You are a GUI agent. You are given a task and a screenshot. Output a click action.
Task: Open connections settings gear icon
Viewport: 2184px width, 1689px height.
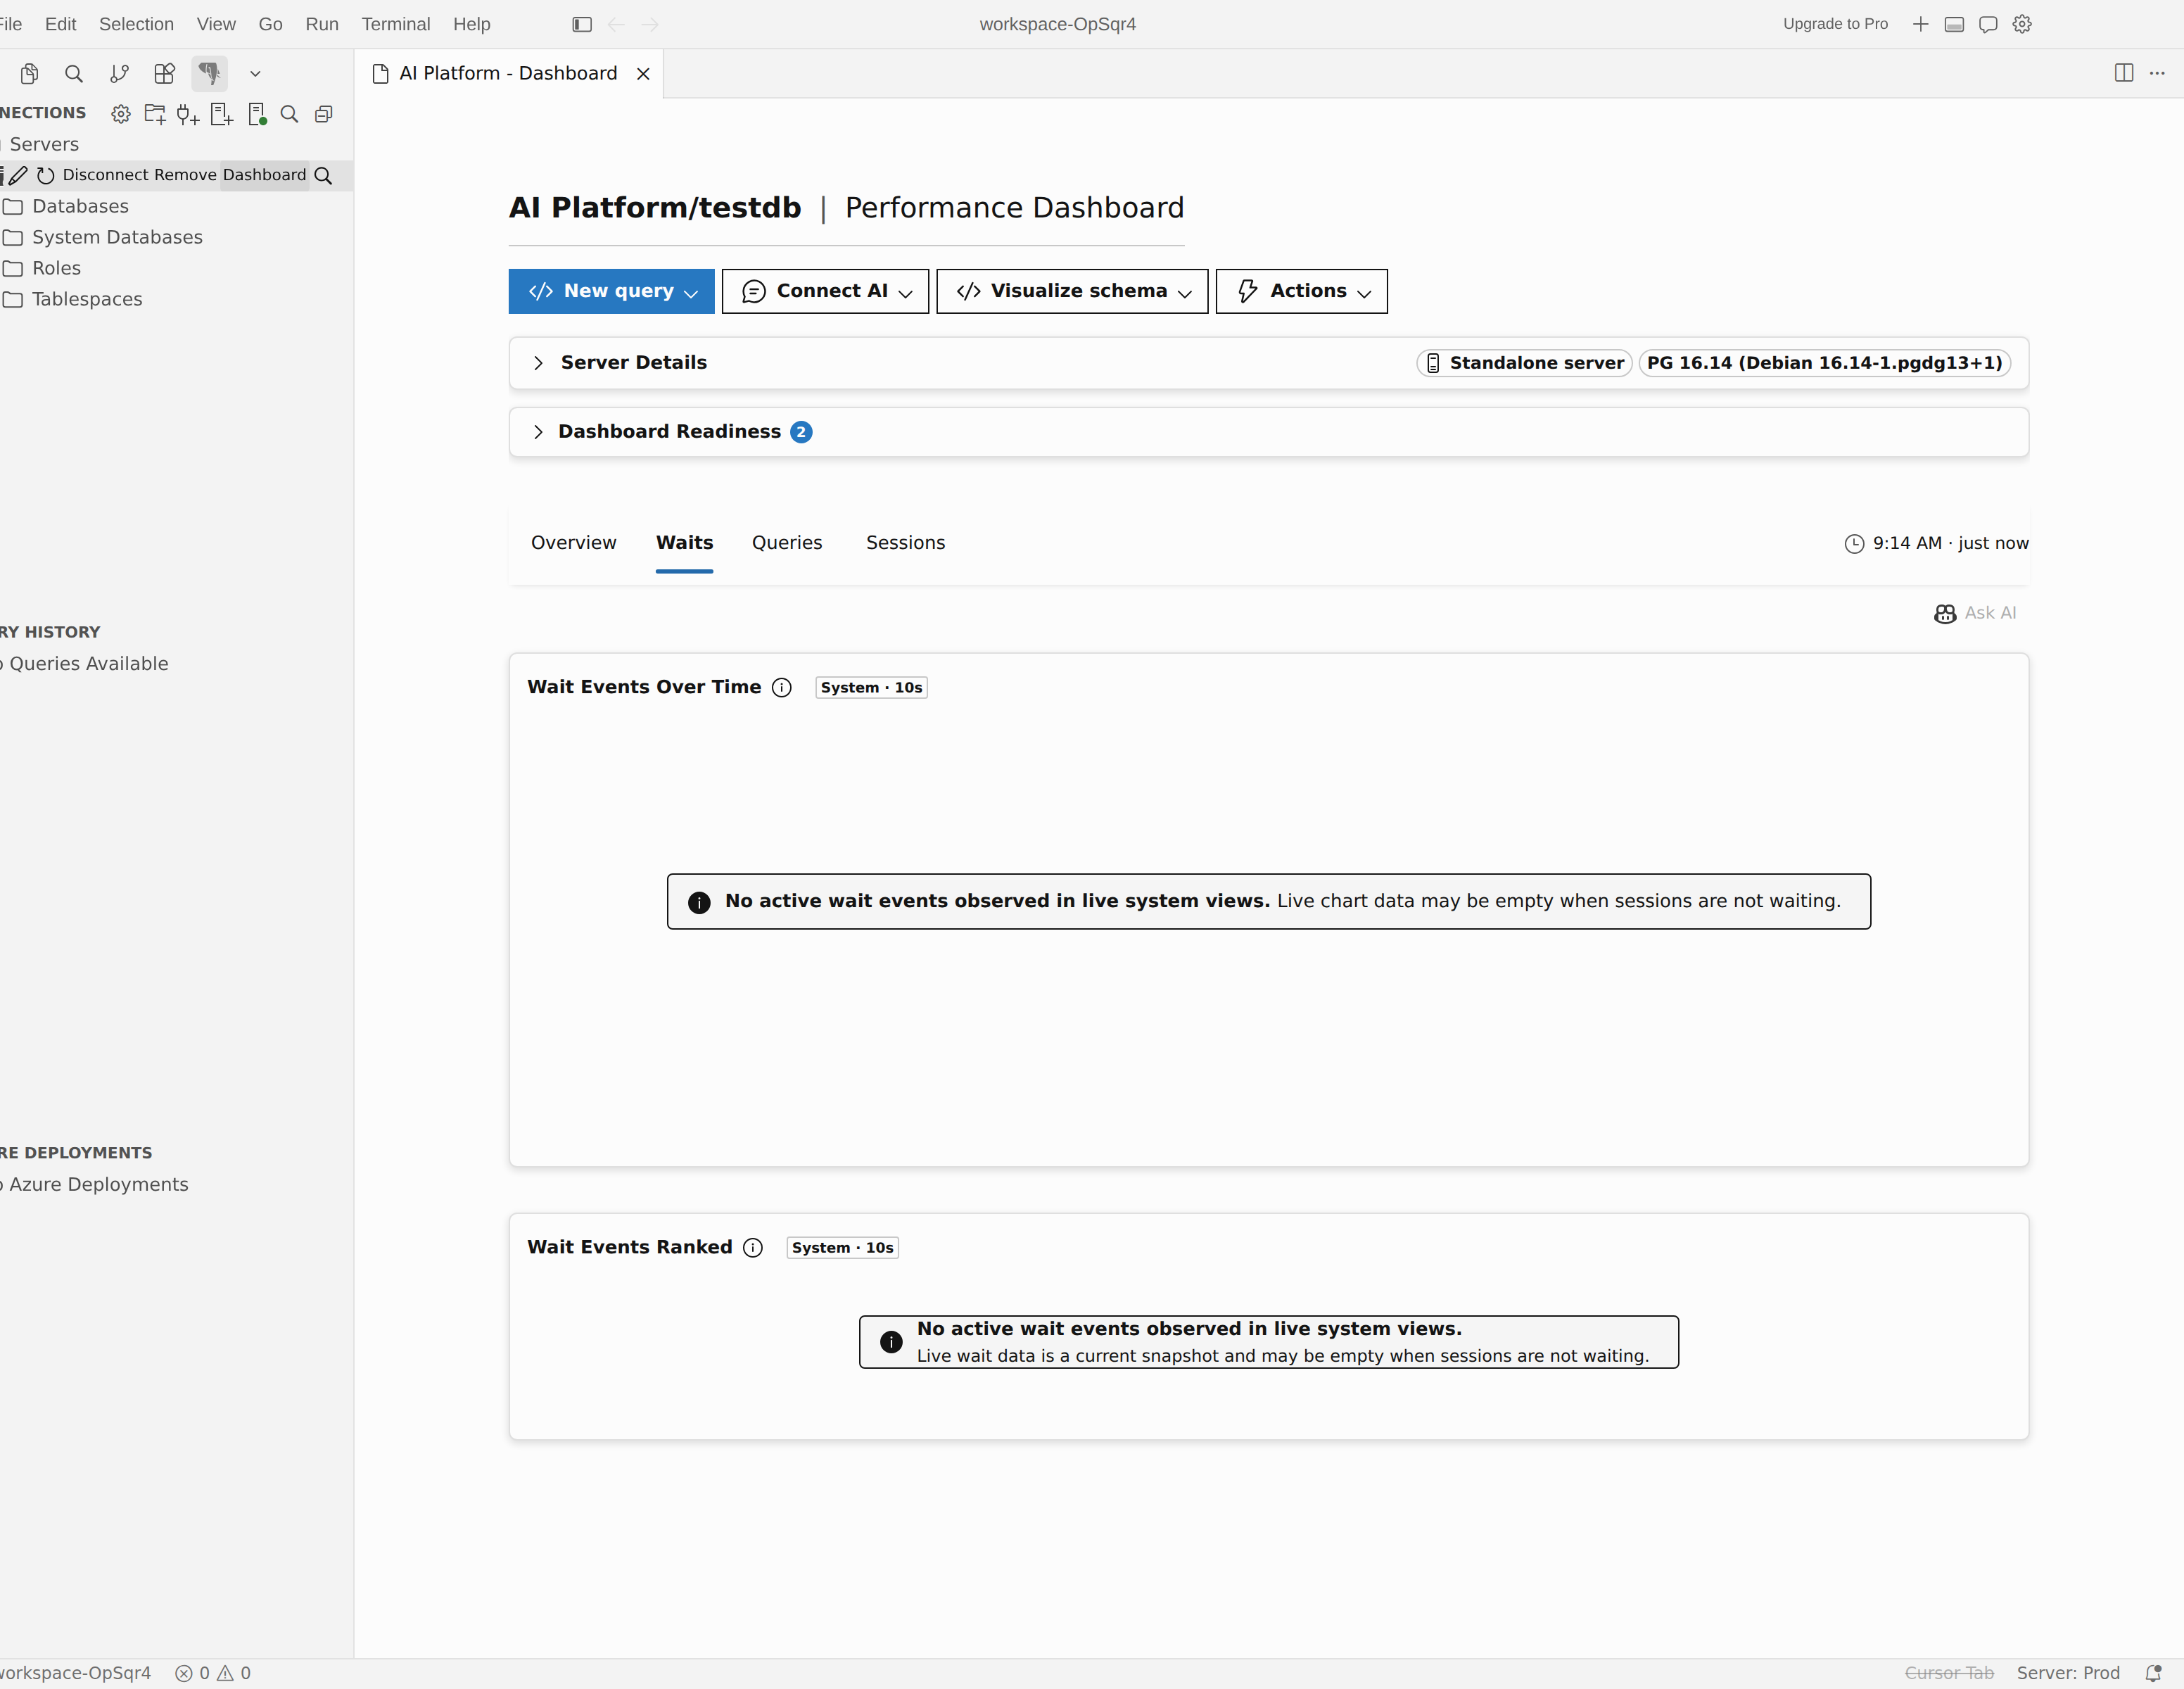pyautogui.click(x=121, y=114)
